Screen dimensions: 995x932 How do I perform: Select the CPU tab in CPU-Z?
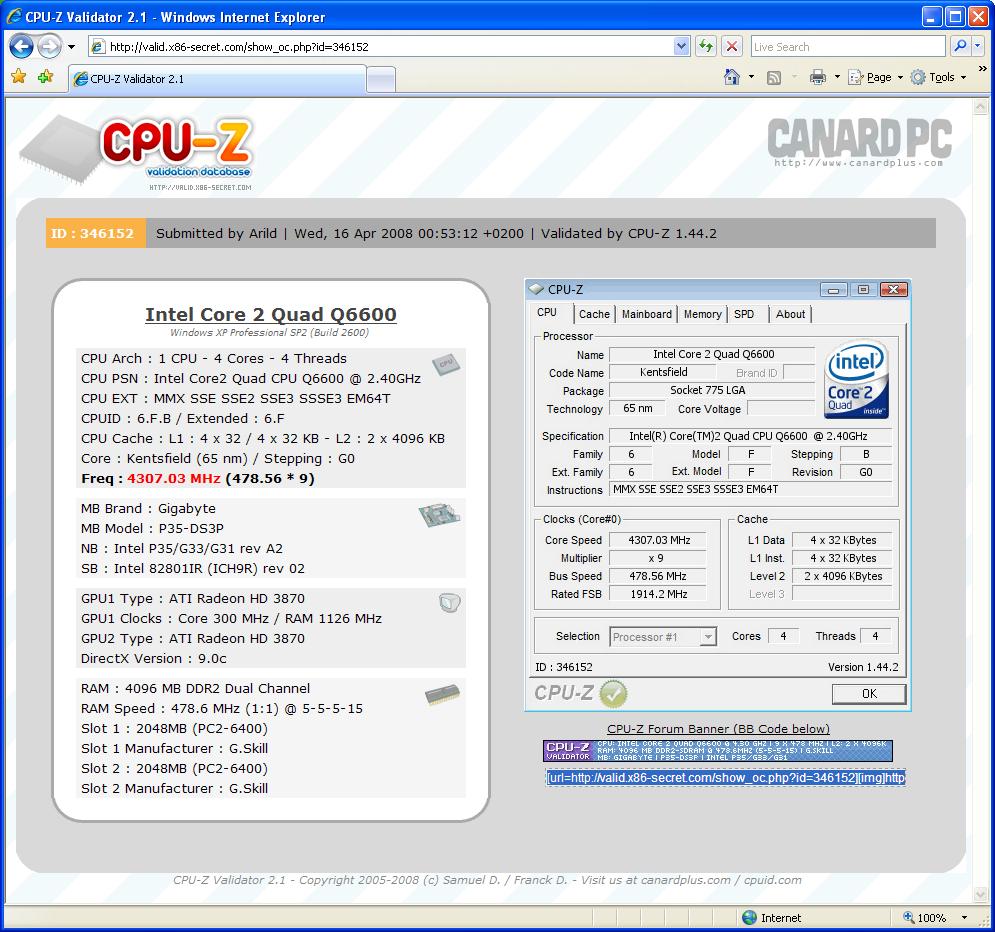[x=547, y=313]
